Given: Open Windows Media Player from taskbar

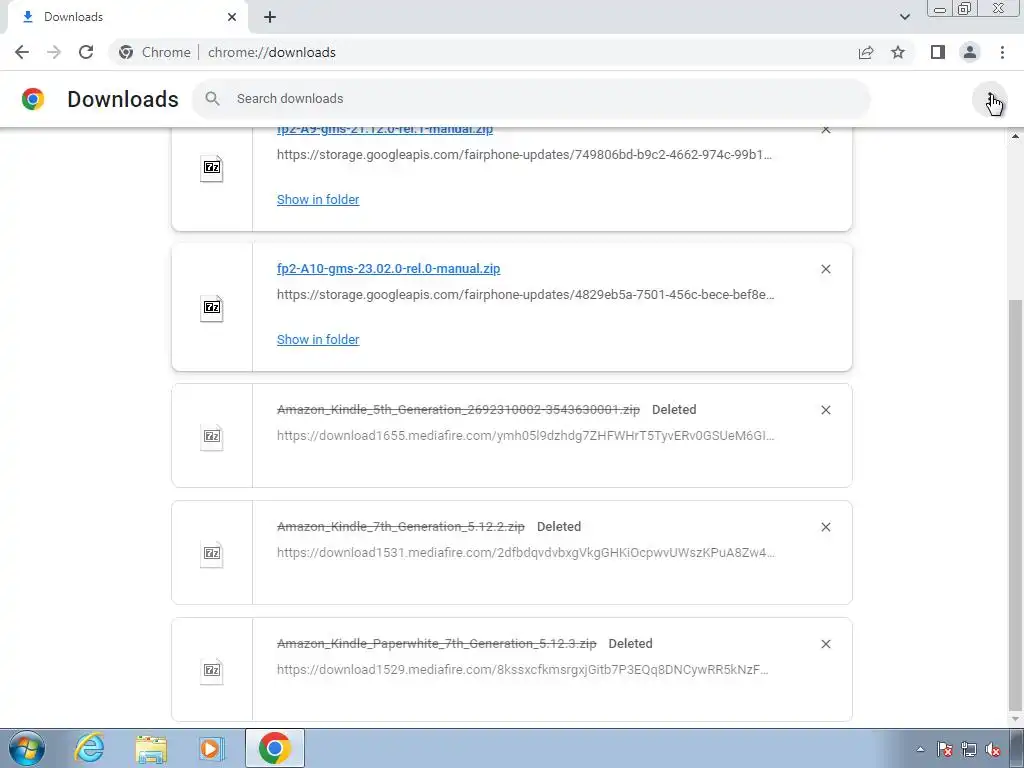Looking at the screenshot, I should pos(210,748).
